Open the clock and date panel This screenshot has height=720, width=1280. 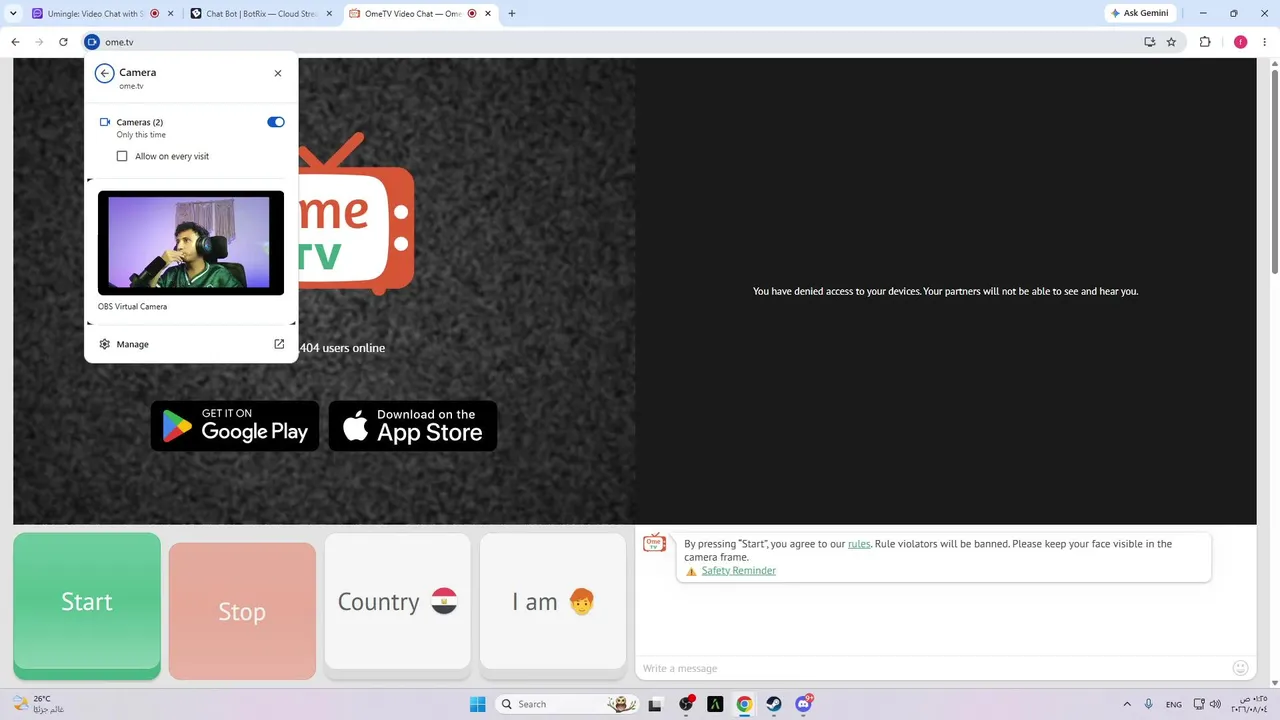coord(1249,704)
